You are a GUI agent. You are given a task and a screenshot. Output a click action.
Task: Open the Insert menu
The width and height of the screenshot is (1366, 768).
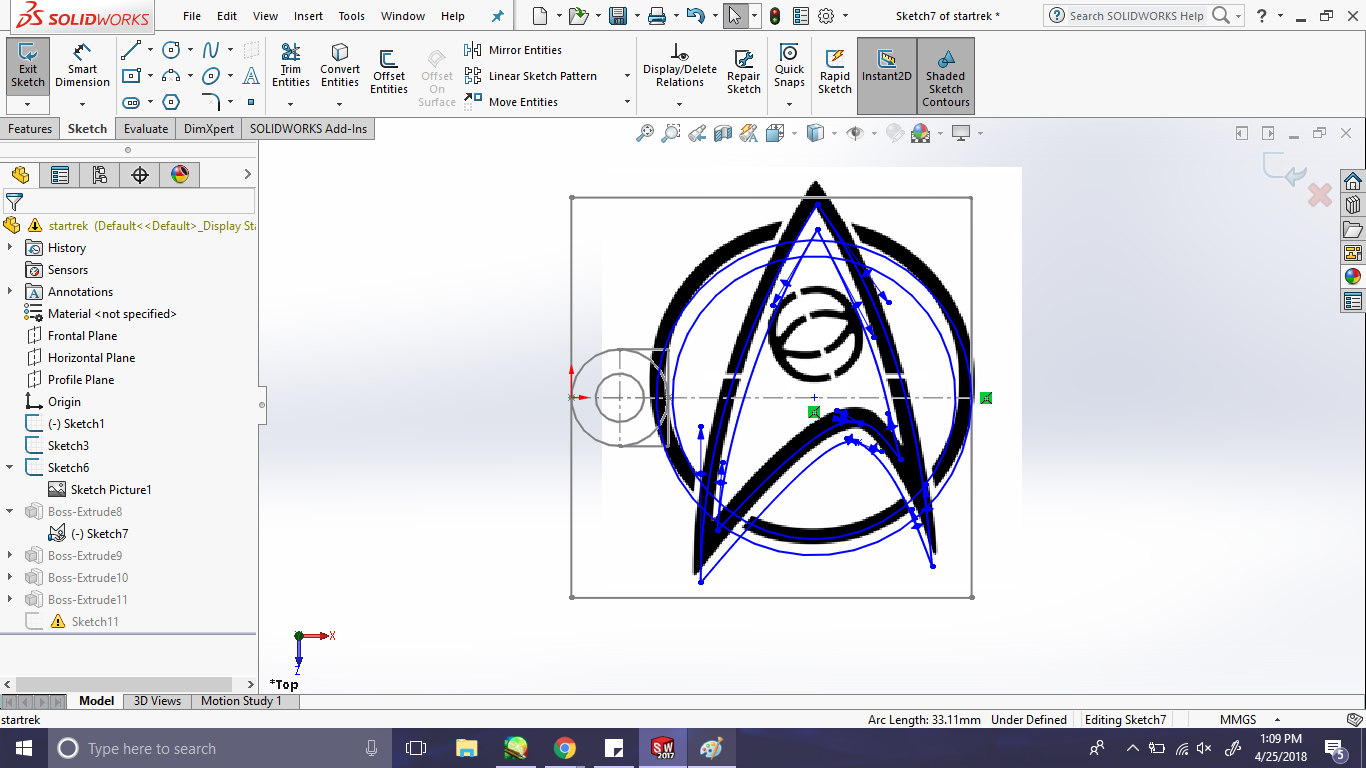[x=308, y=16]
